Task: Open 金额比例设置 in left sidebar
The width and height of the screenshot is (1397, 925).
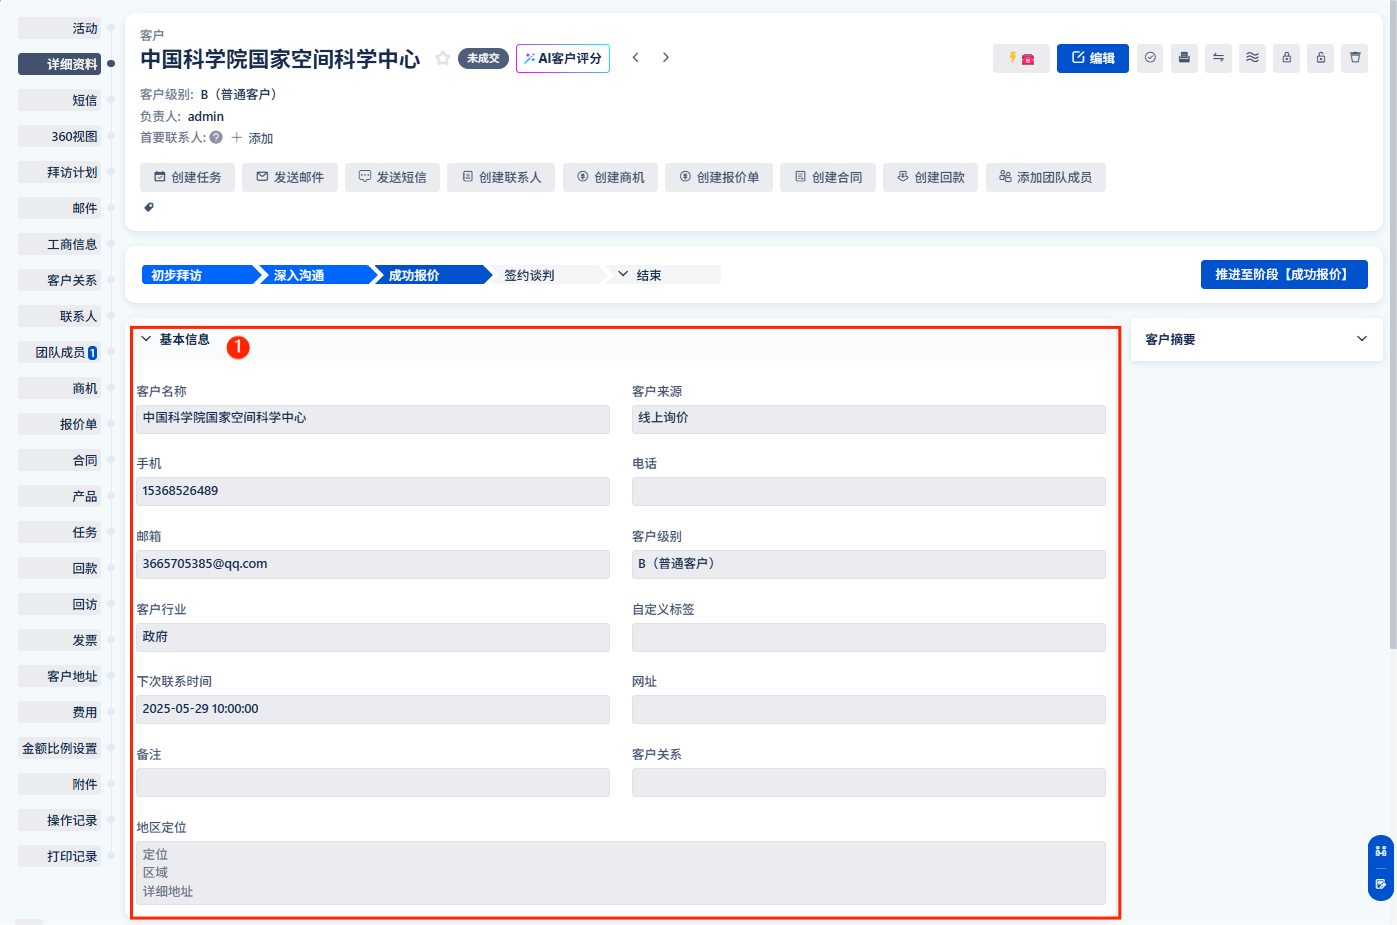Action: 59,748
